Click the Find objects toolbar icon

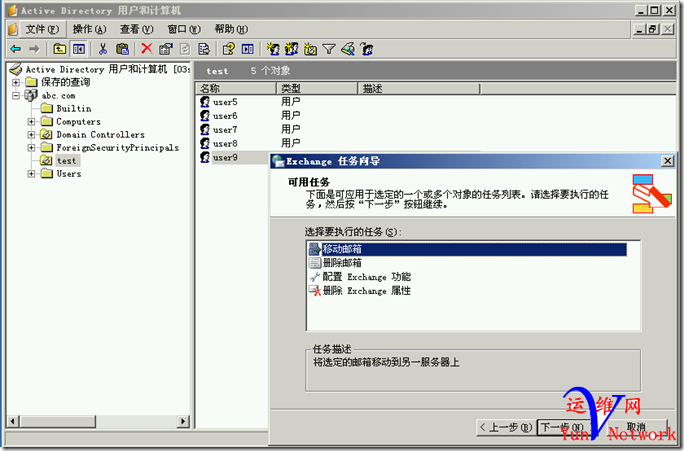[348, 49]
